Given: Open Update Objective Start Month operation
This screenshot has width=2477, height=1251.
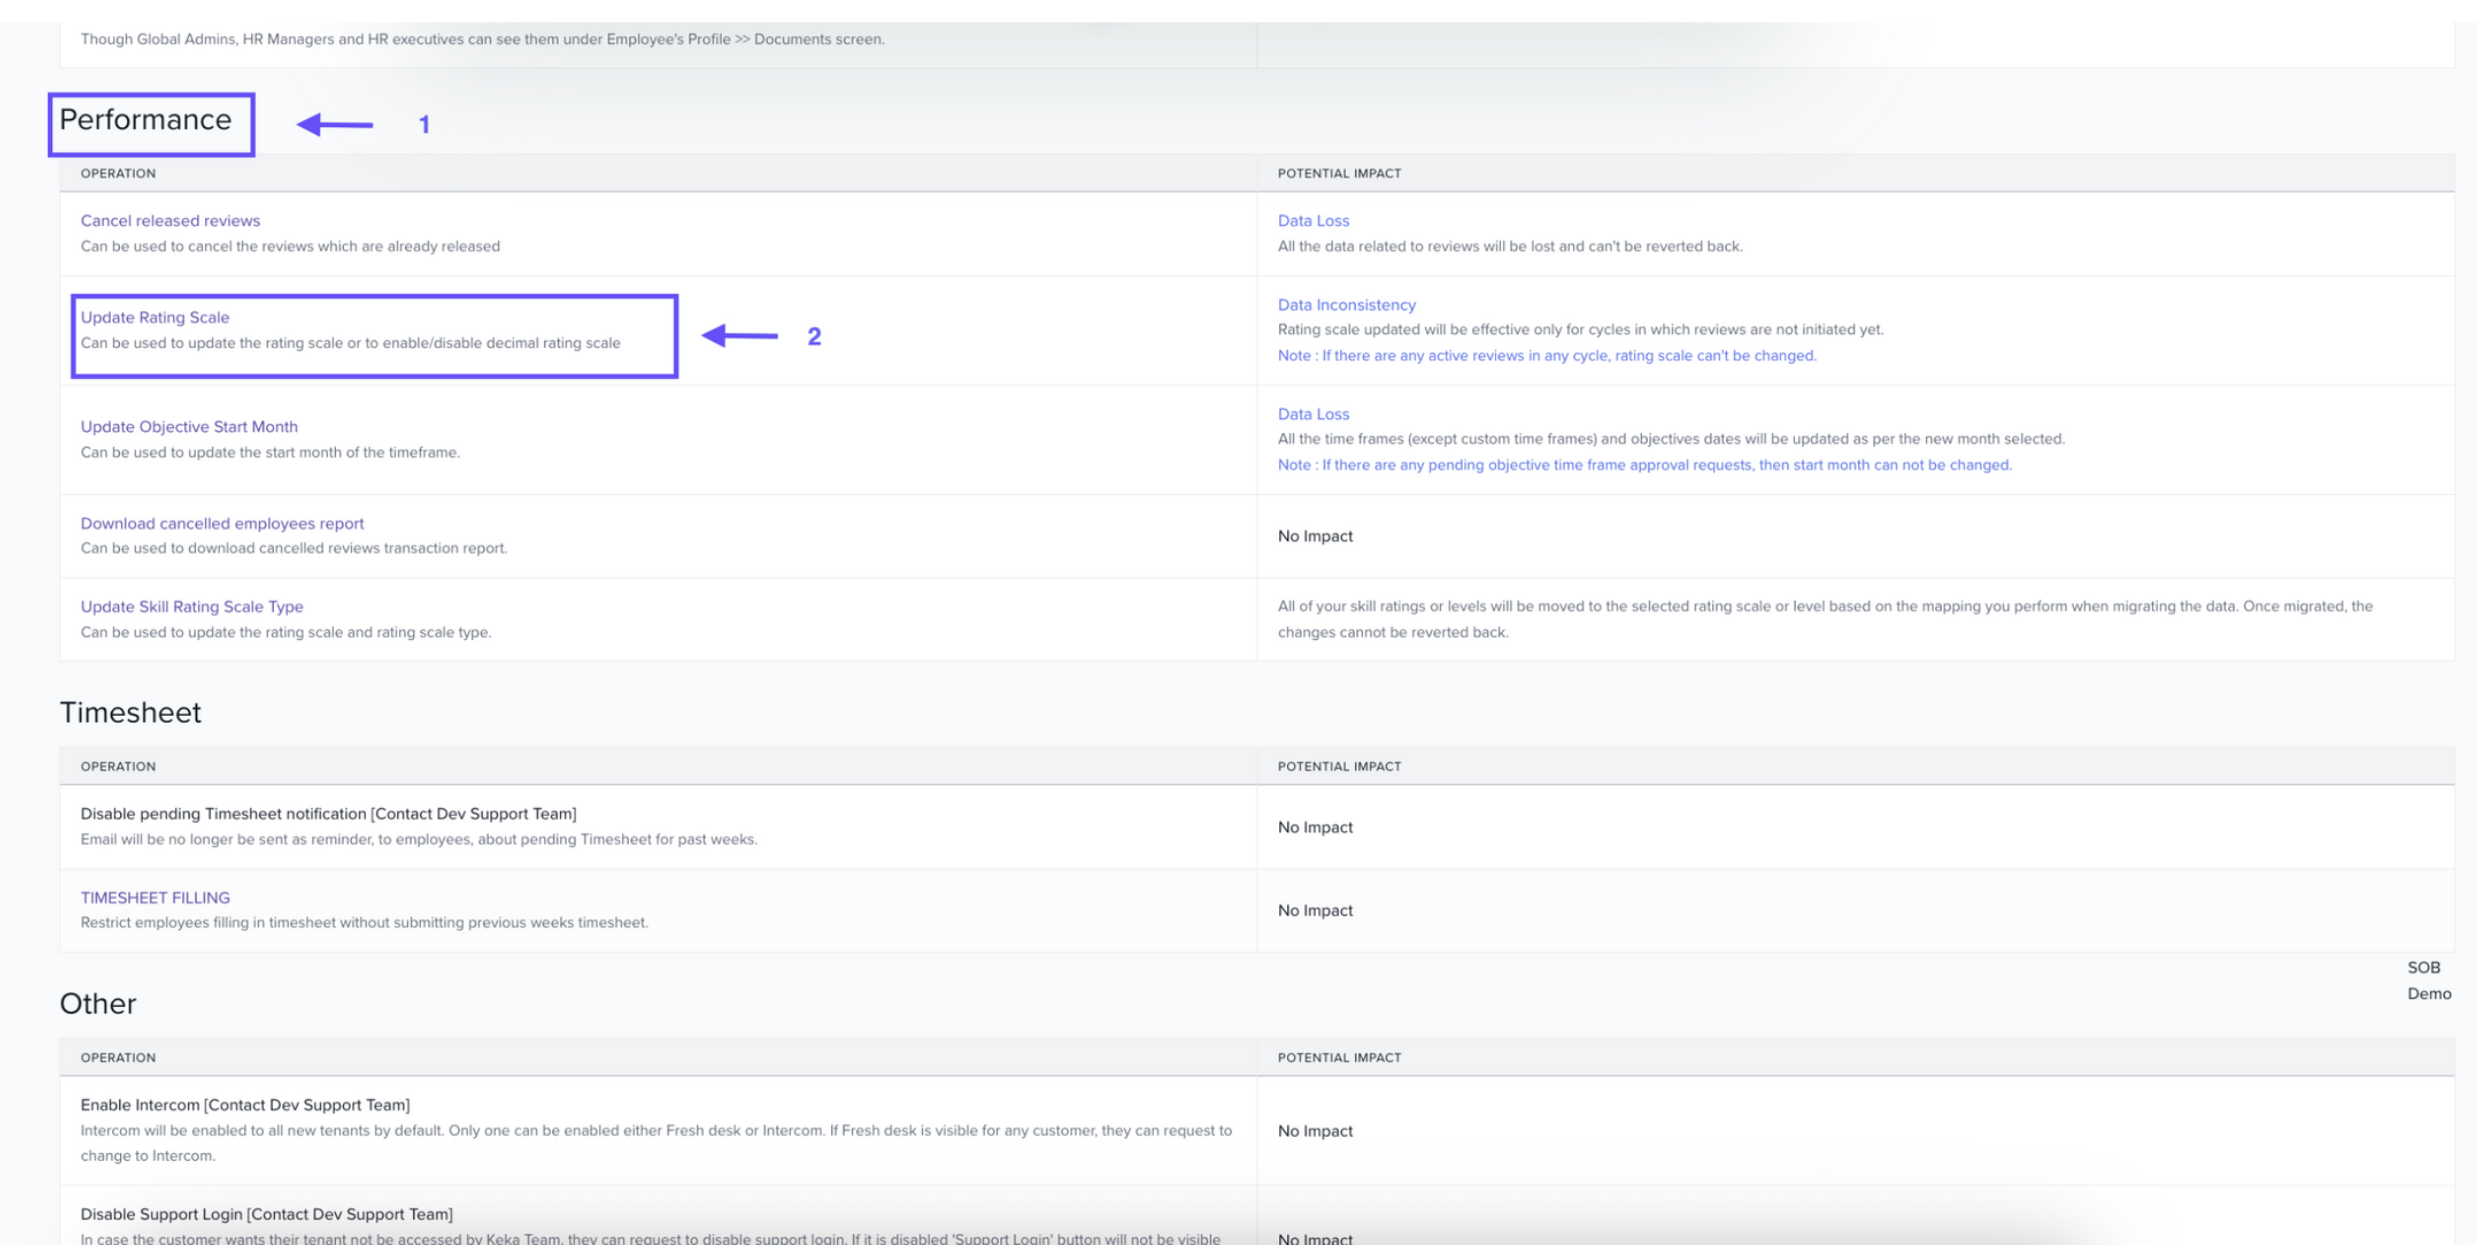Looking at the screenshot, I should [x=189, y=426].
